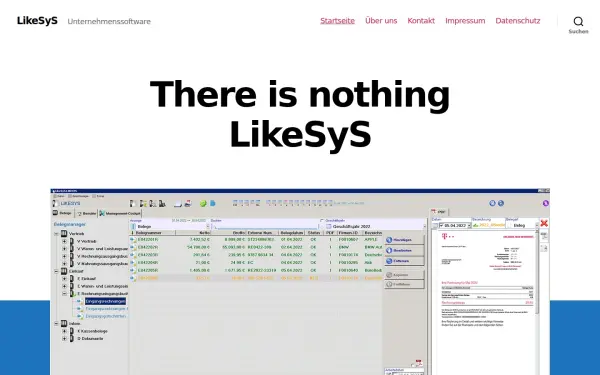The image size is (600, 375).
Task: Open the website search
Action: [x=578, y=24]
